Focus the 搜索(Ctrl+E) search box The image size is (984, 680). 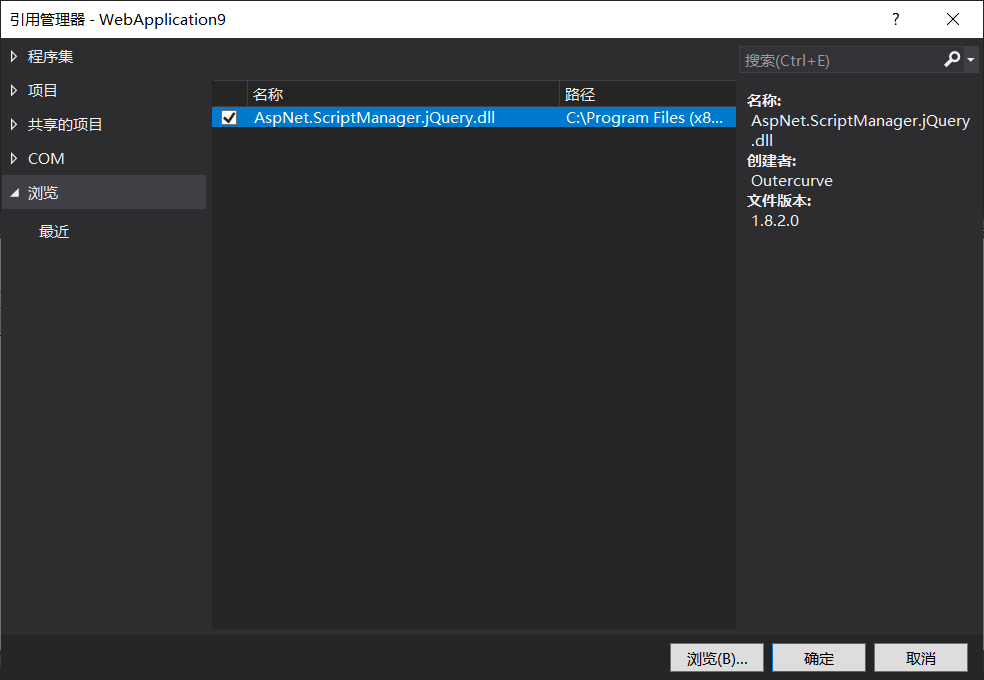[840, 60]
